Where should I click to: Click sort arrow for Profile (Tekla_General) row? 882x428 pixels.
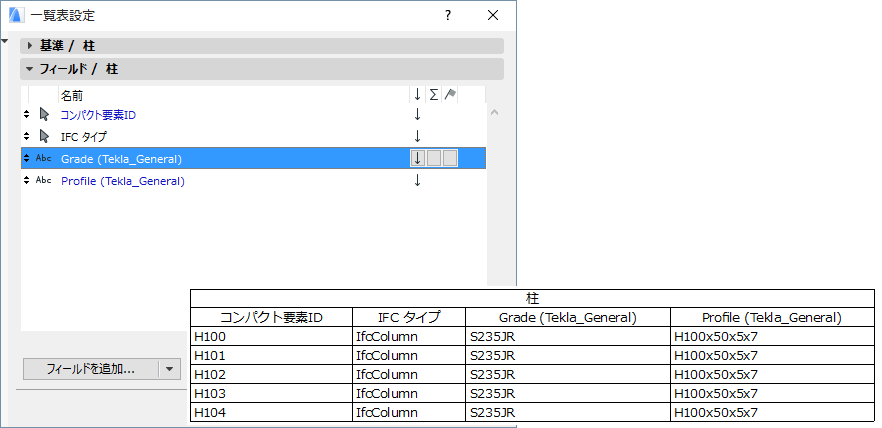pyautogui.click(x=418, y=181)
